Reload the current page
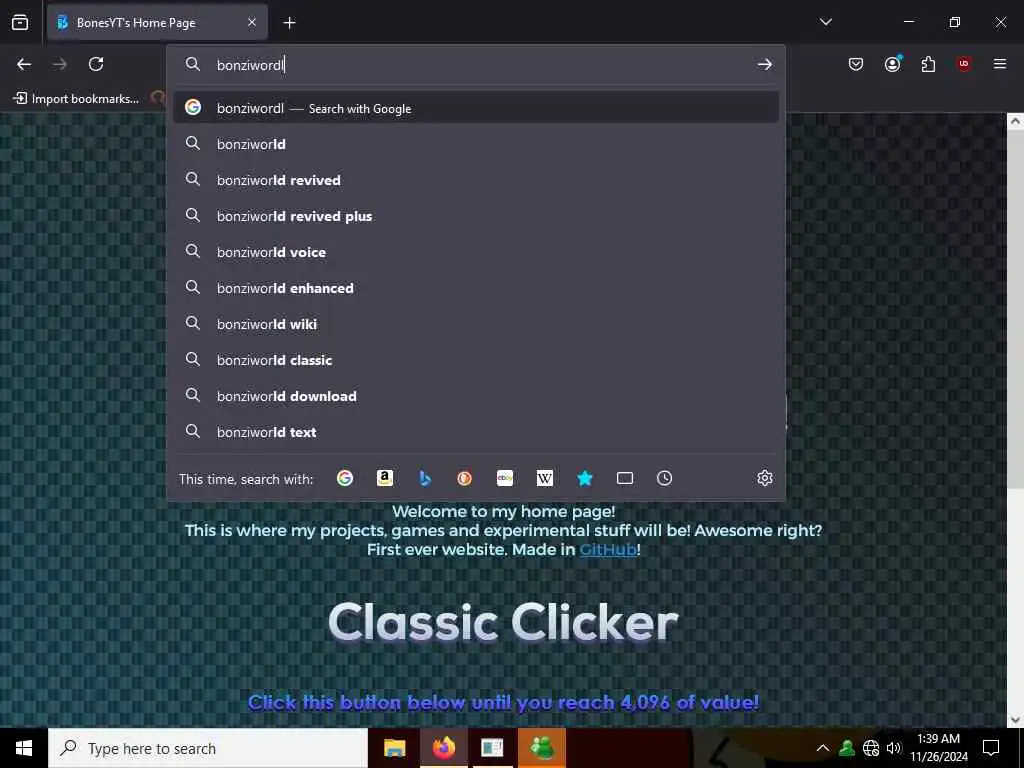This screenshot has width=1024, height=768. [96, 64]
